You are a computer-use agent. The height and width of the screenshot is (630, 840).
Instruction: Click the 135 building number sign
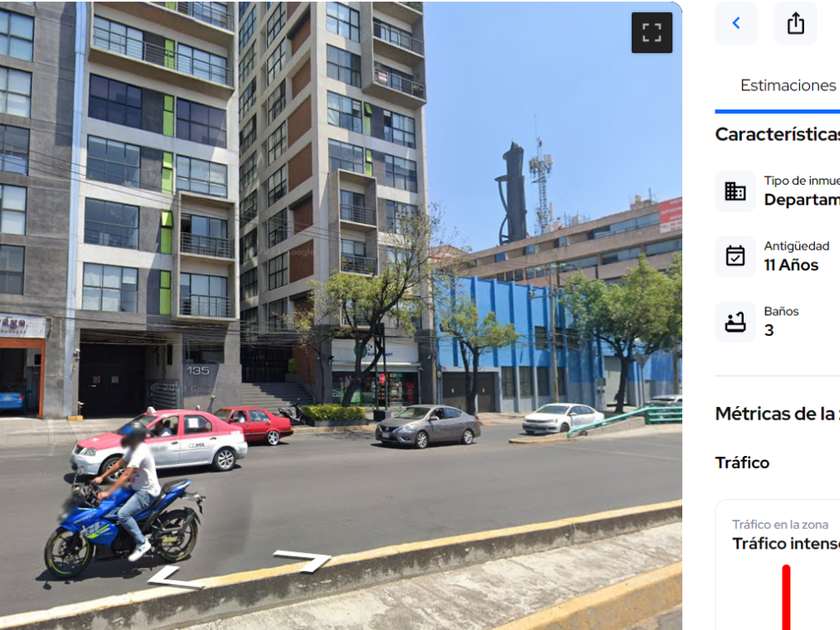(x=198, y=371)
